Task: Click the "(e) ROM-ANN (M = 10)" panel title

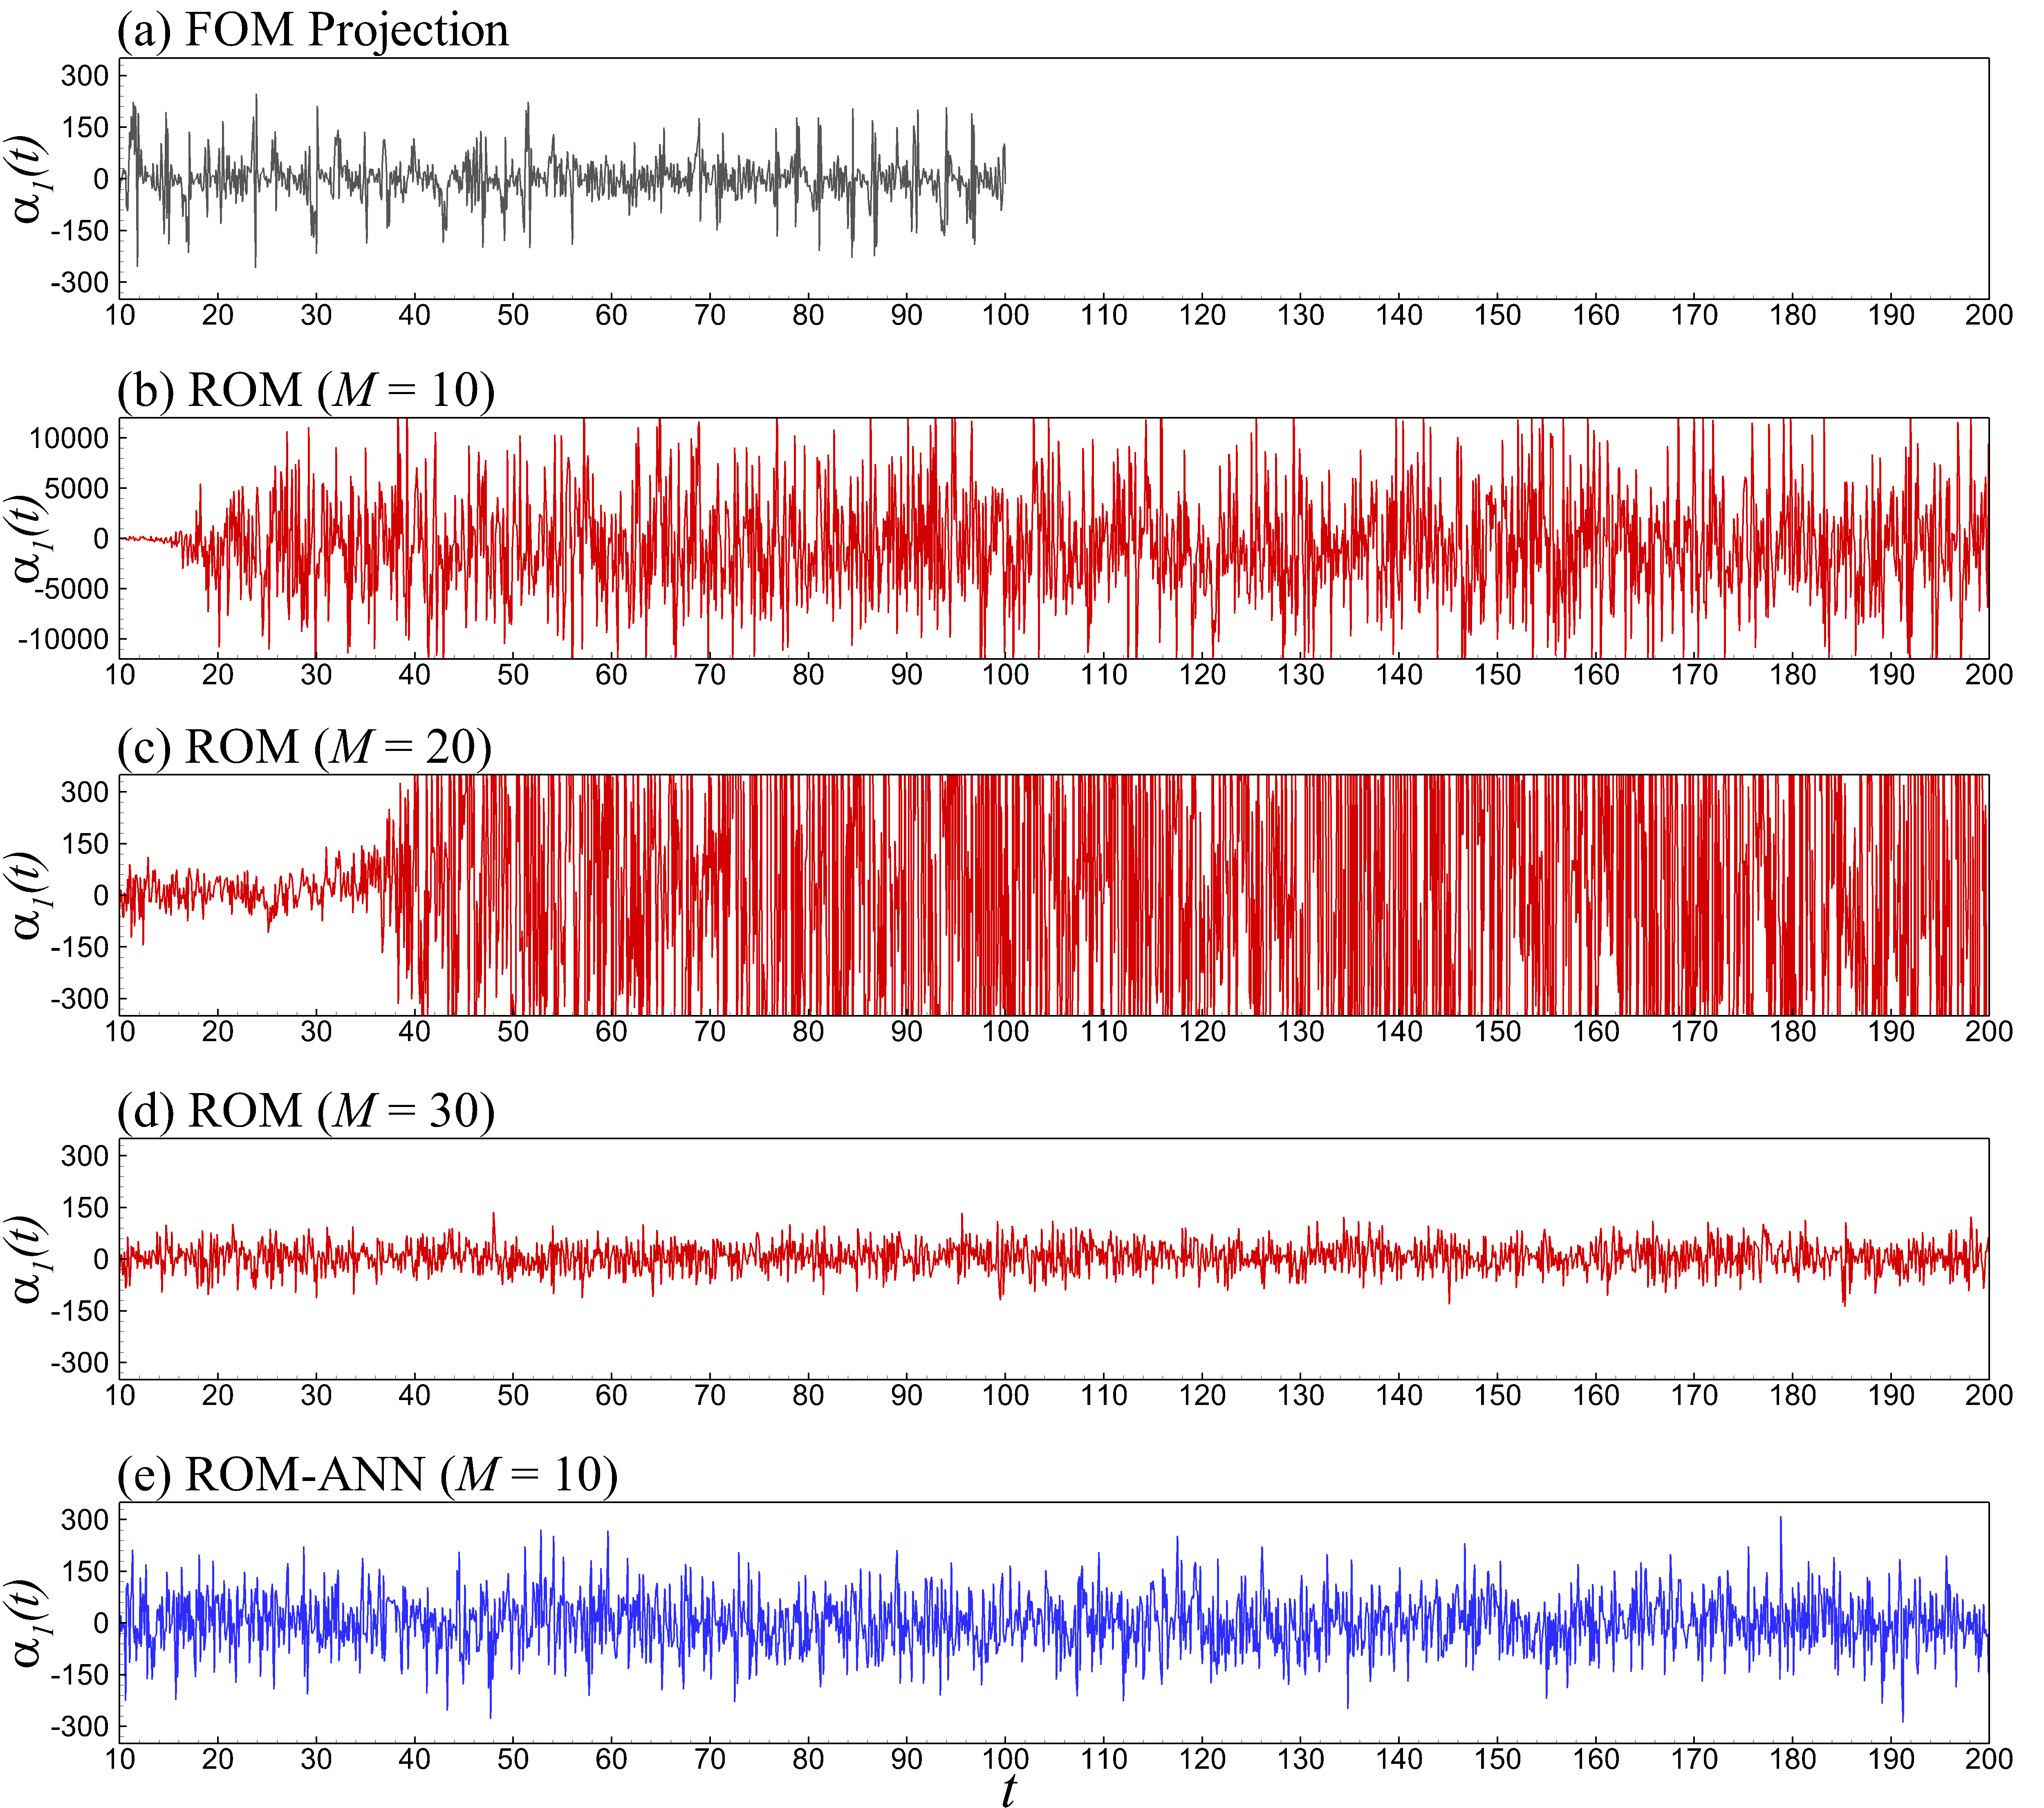Action: (367, 1475)
